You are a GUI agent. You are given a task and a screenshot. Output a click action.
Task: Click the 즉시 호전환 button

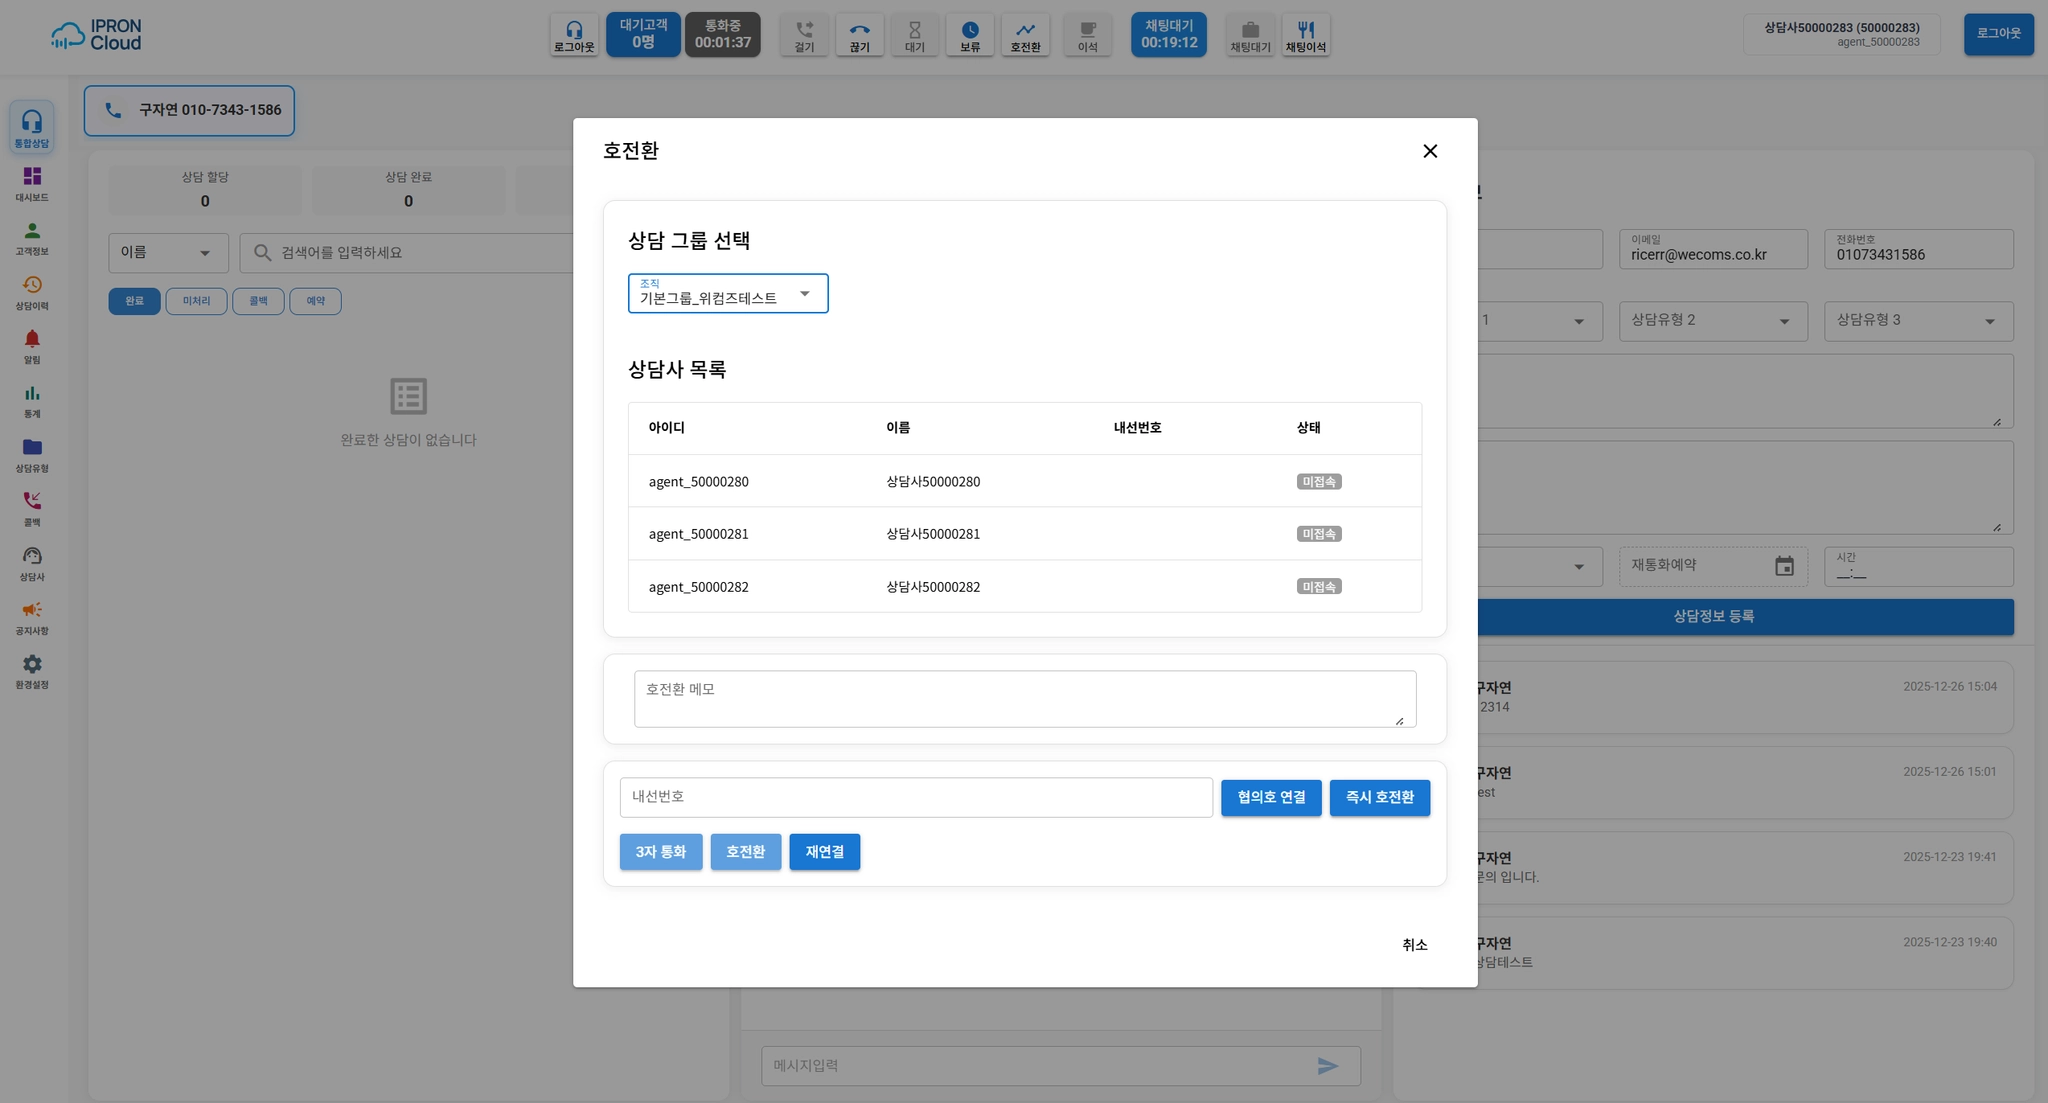coord(1379,798)
